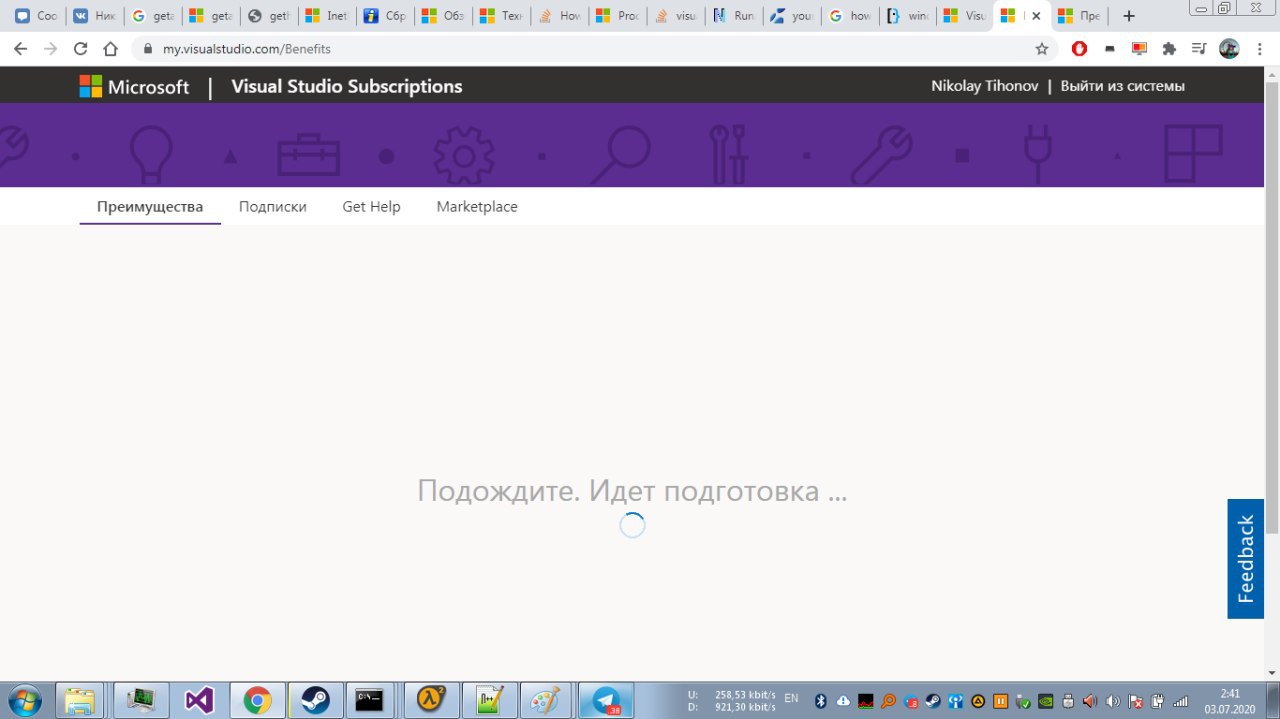Image resolution: width=1280 pixels, height=719 pixels.
Task: Open Windows Explorer from taskbar
Action: [80, 700]
